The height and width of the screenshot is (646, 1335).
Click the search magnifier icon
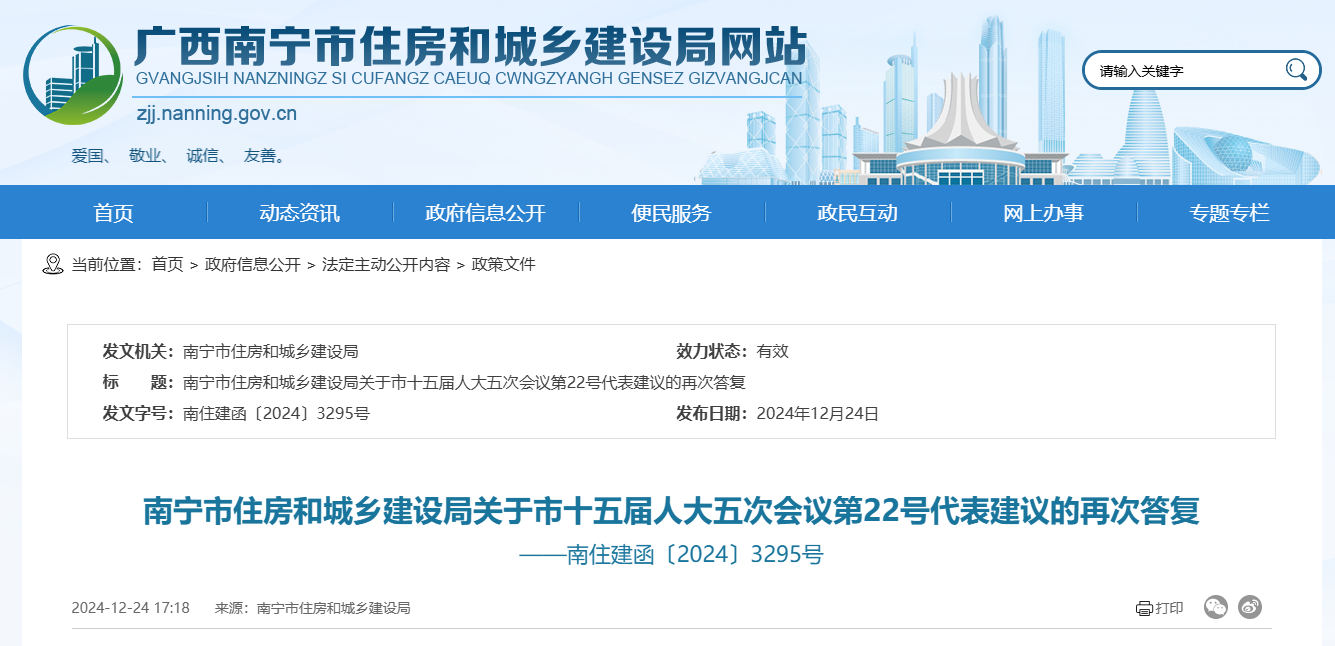tap(1296, 70)
